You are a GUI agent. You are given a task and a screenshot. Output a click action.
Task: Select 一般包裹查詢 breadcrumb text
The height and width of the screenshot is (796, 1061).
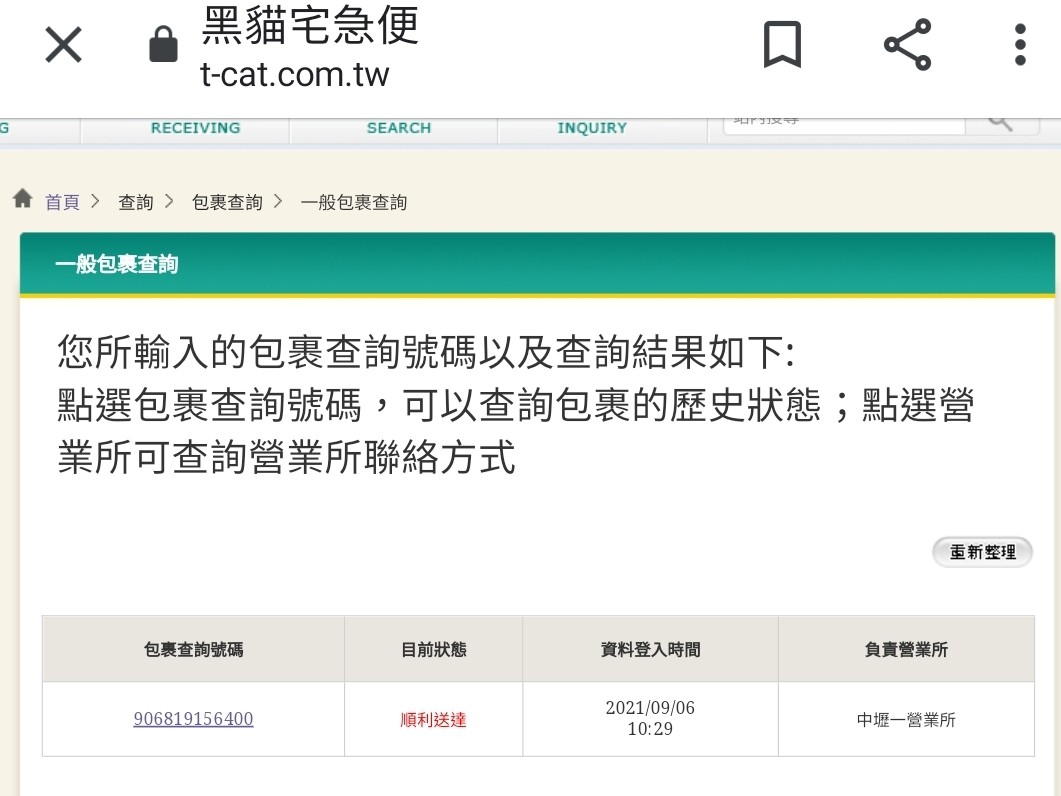click(x=354, y=202)
